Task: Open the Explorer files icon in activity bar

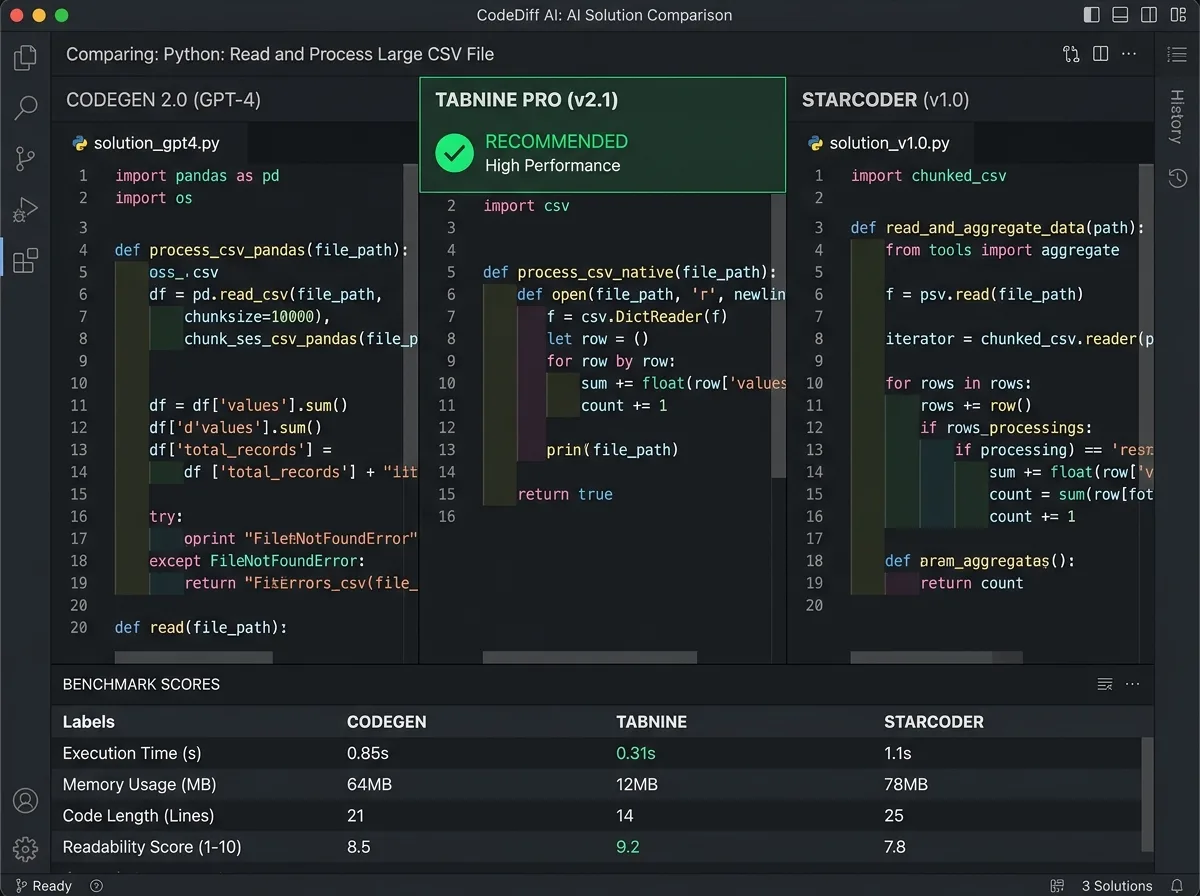Action: click(25, 57)
